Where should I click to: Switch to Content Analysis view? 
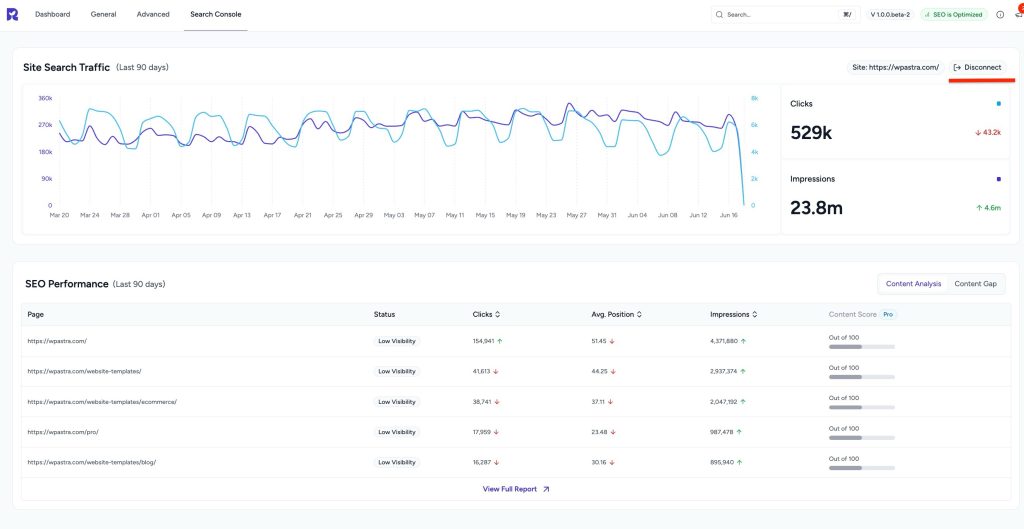pos(913,284)
